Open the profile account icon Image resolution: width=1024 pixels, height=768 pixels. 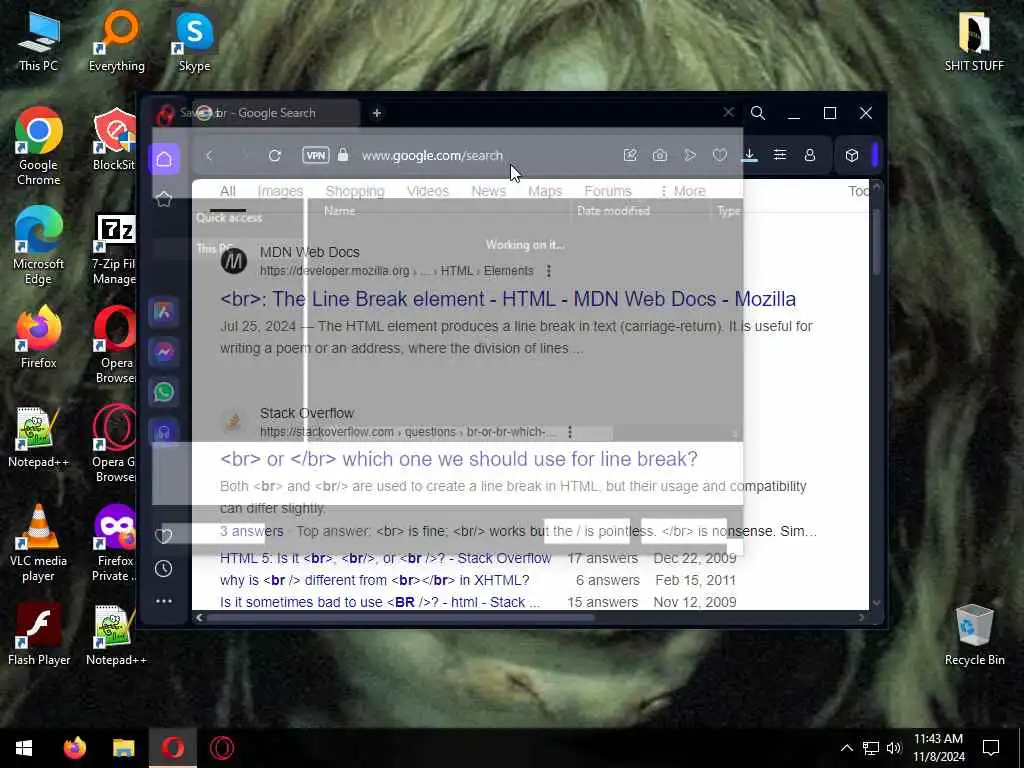810,155
